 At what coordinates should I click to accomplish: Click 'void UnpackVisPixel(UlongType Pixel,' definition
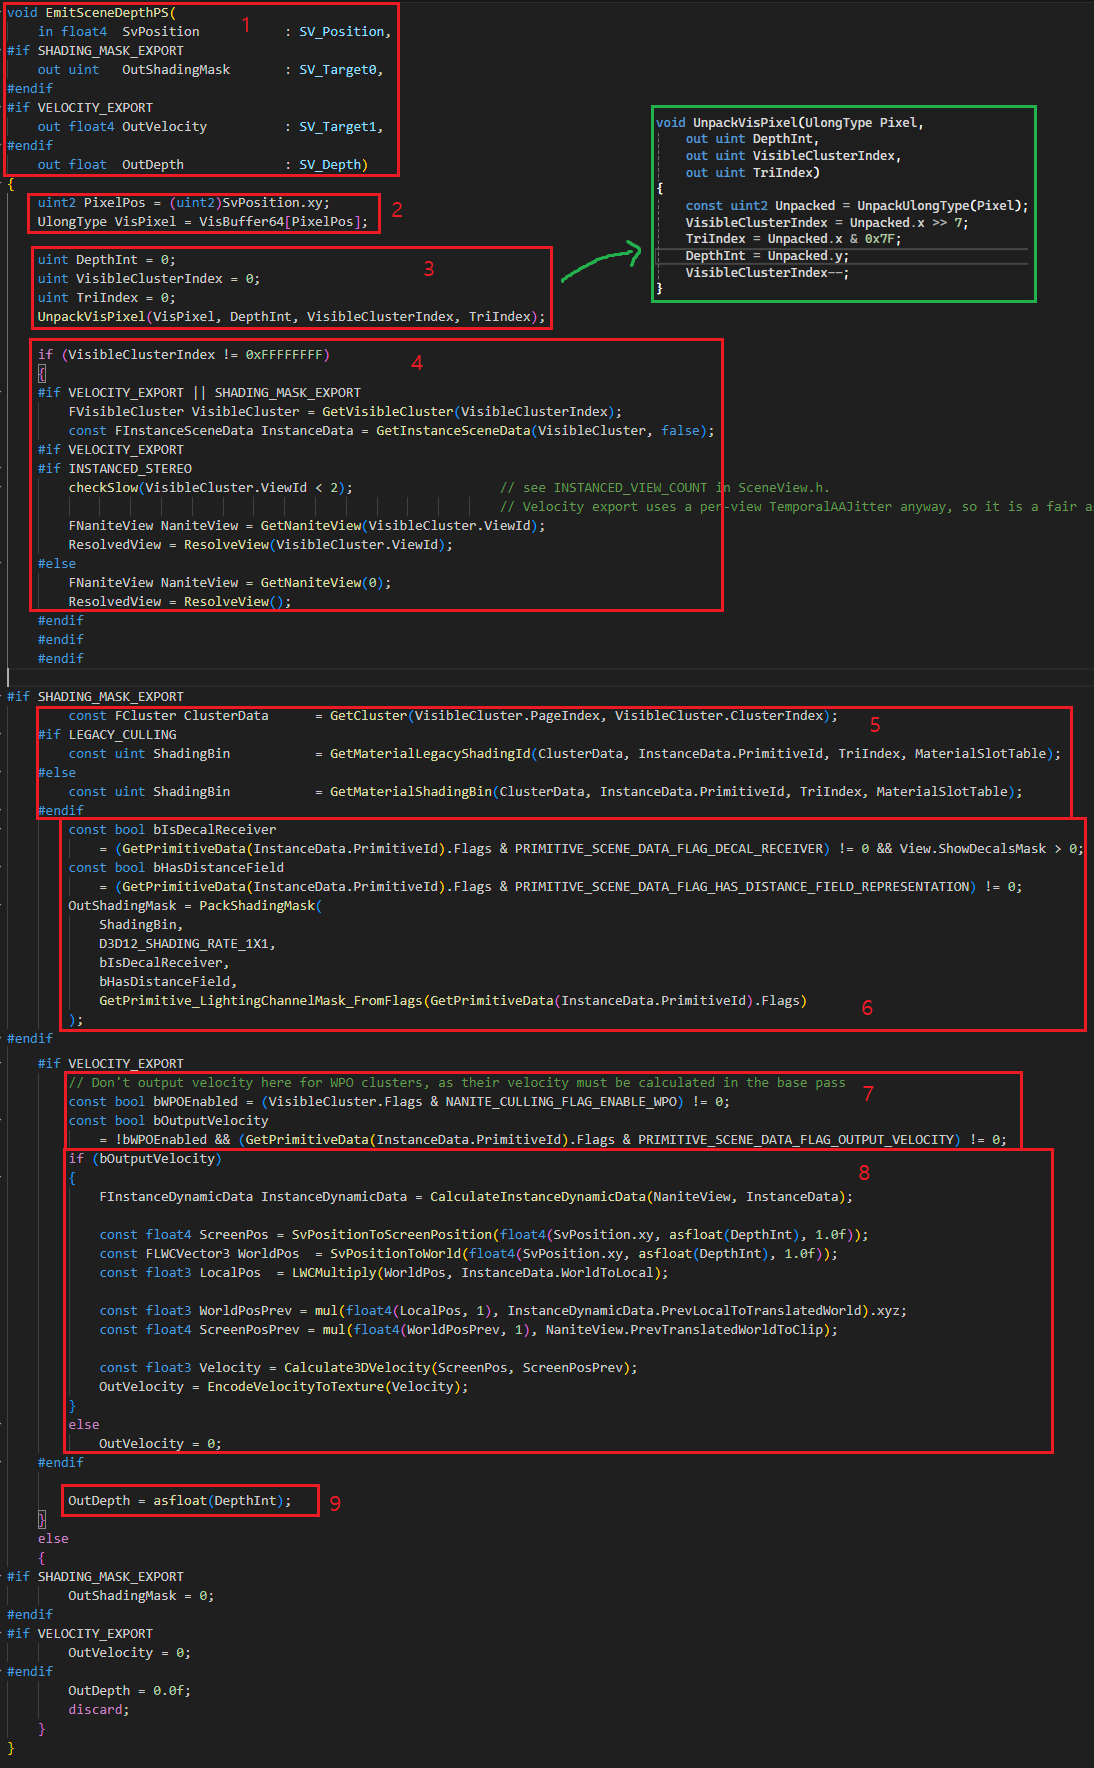point(790,123)
